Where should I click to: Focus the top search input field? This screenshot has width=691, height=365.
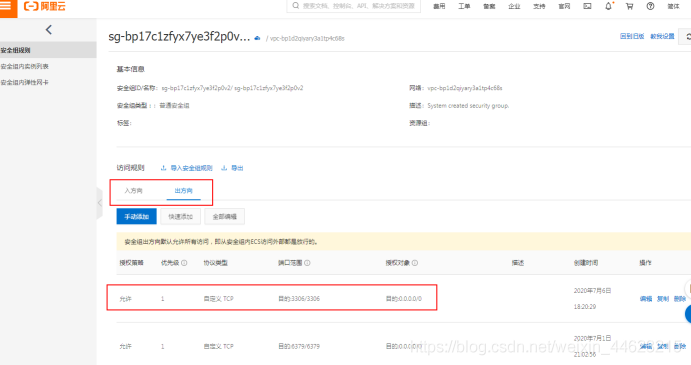[353, 6]
